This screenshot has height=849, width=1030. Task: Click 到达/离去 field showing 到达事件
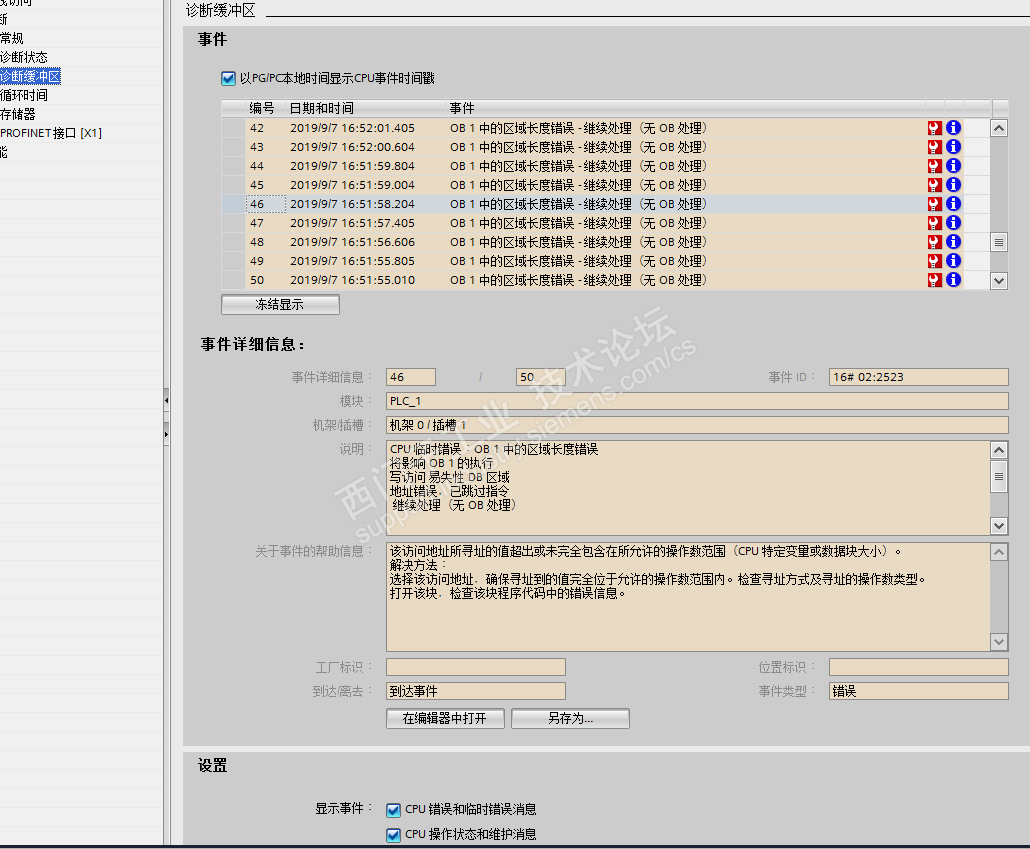pos(476,691)
